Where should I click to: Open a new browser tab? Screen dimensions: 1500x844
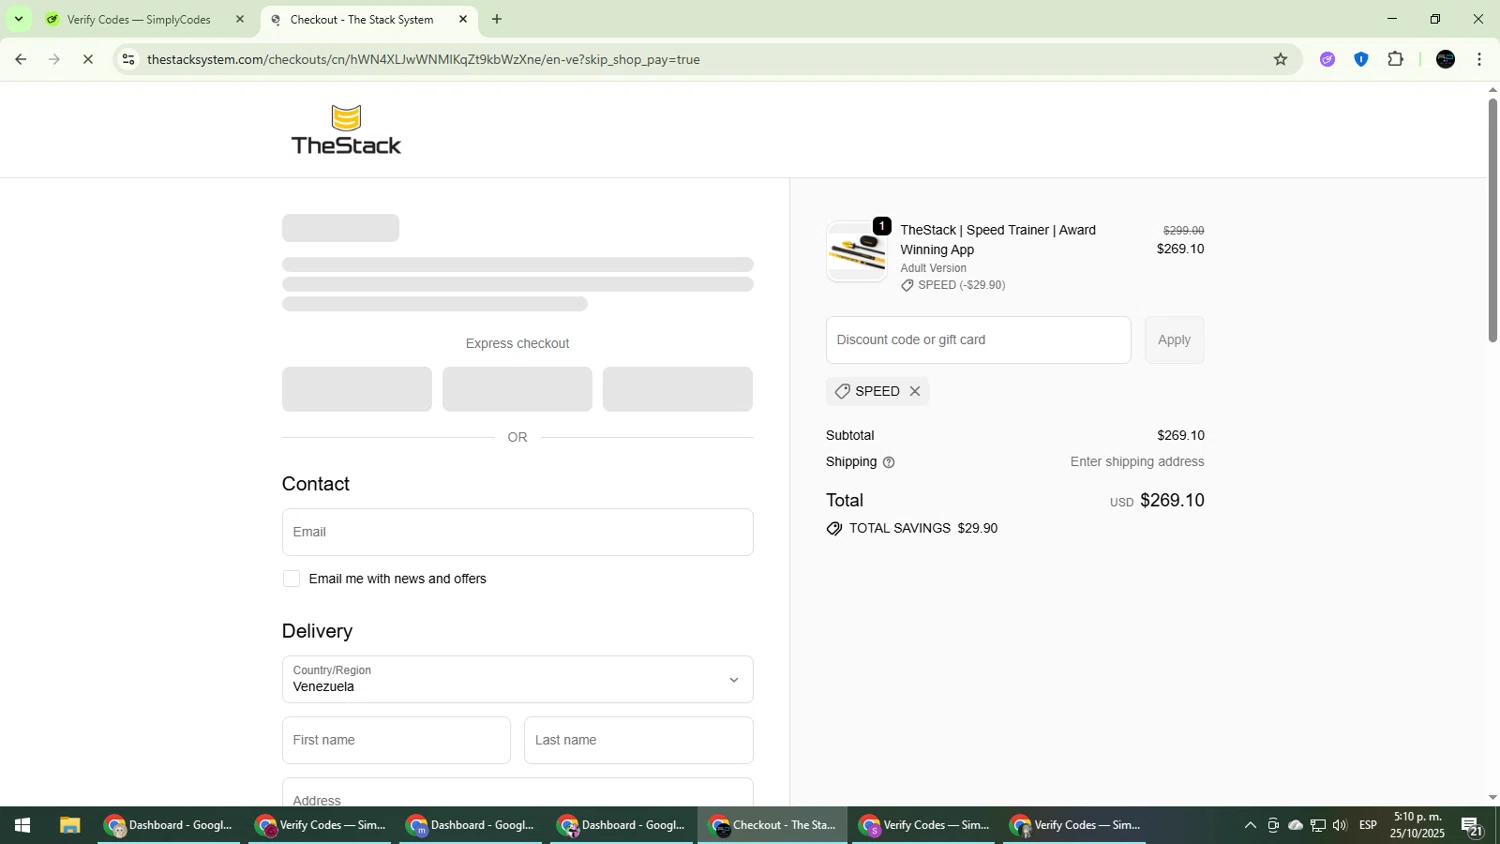pyautogui.click(x=497, y=19)
